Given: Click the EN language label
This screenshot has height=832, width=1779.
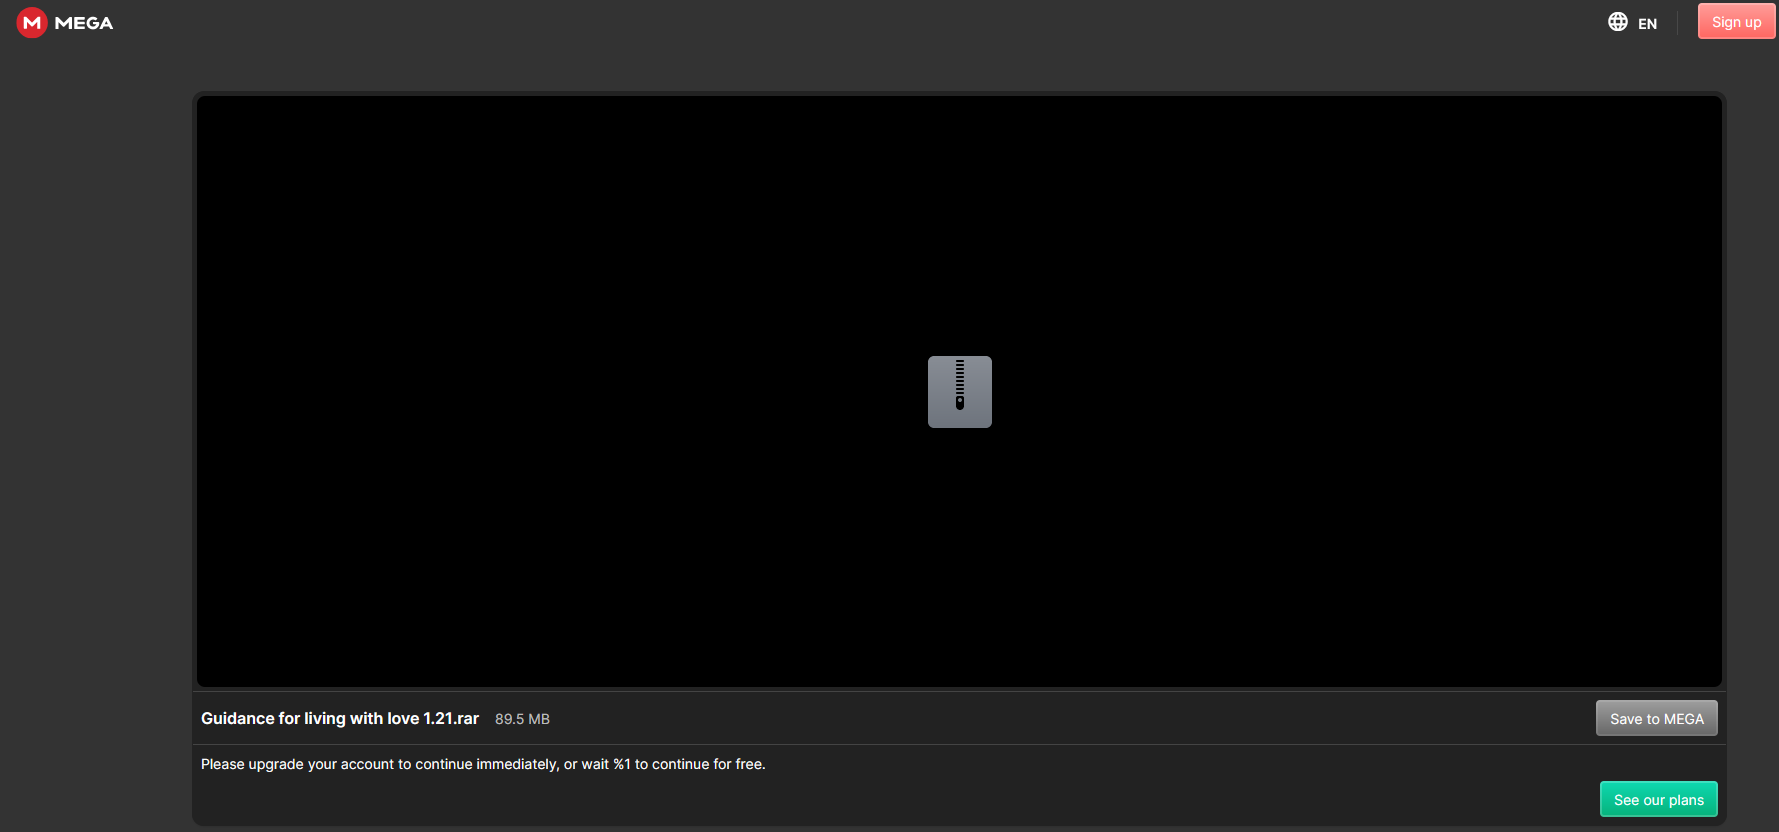Looking at the screenshot, I should [1647, 24].
